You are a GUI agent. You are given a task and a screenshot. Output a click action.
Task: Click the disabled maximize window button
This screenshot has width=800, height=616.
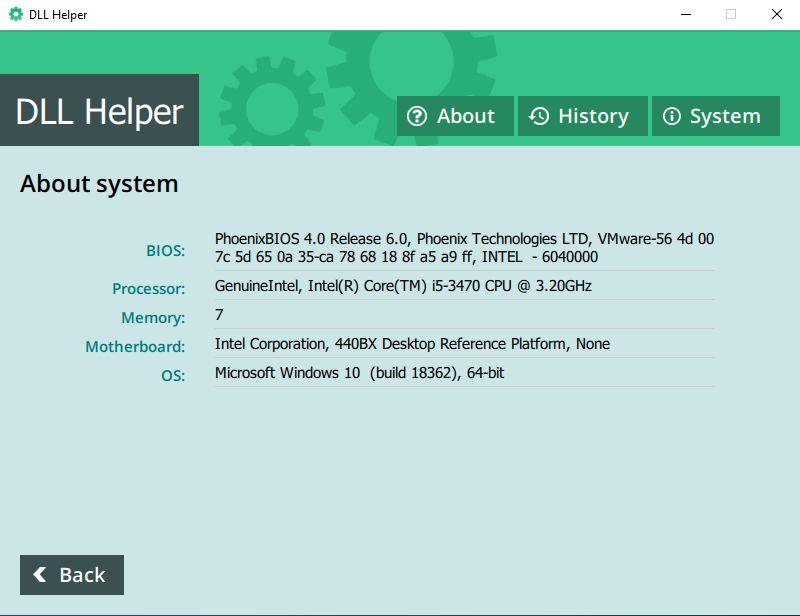click(731, 14)
